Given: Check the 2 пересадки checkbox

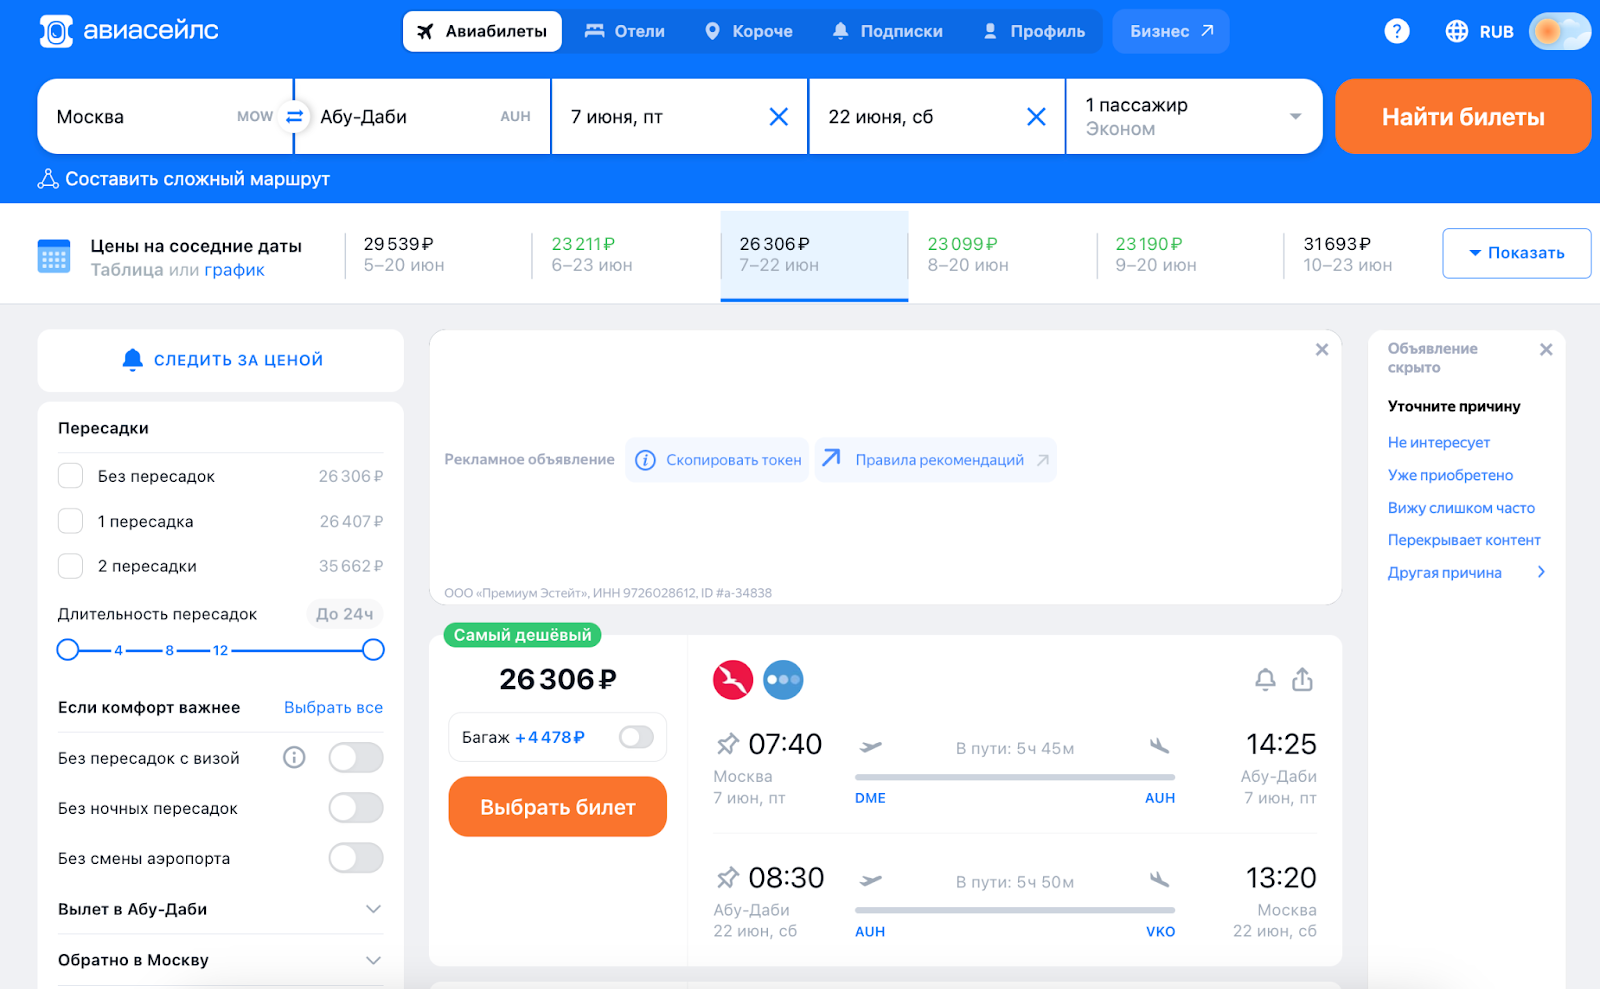Looking at the screenshot, I should click(x=70, y=566).
